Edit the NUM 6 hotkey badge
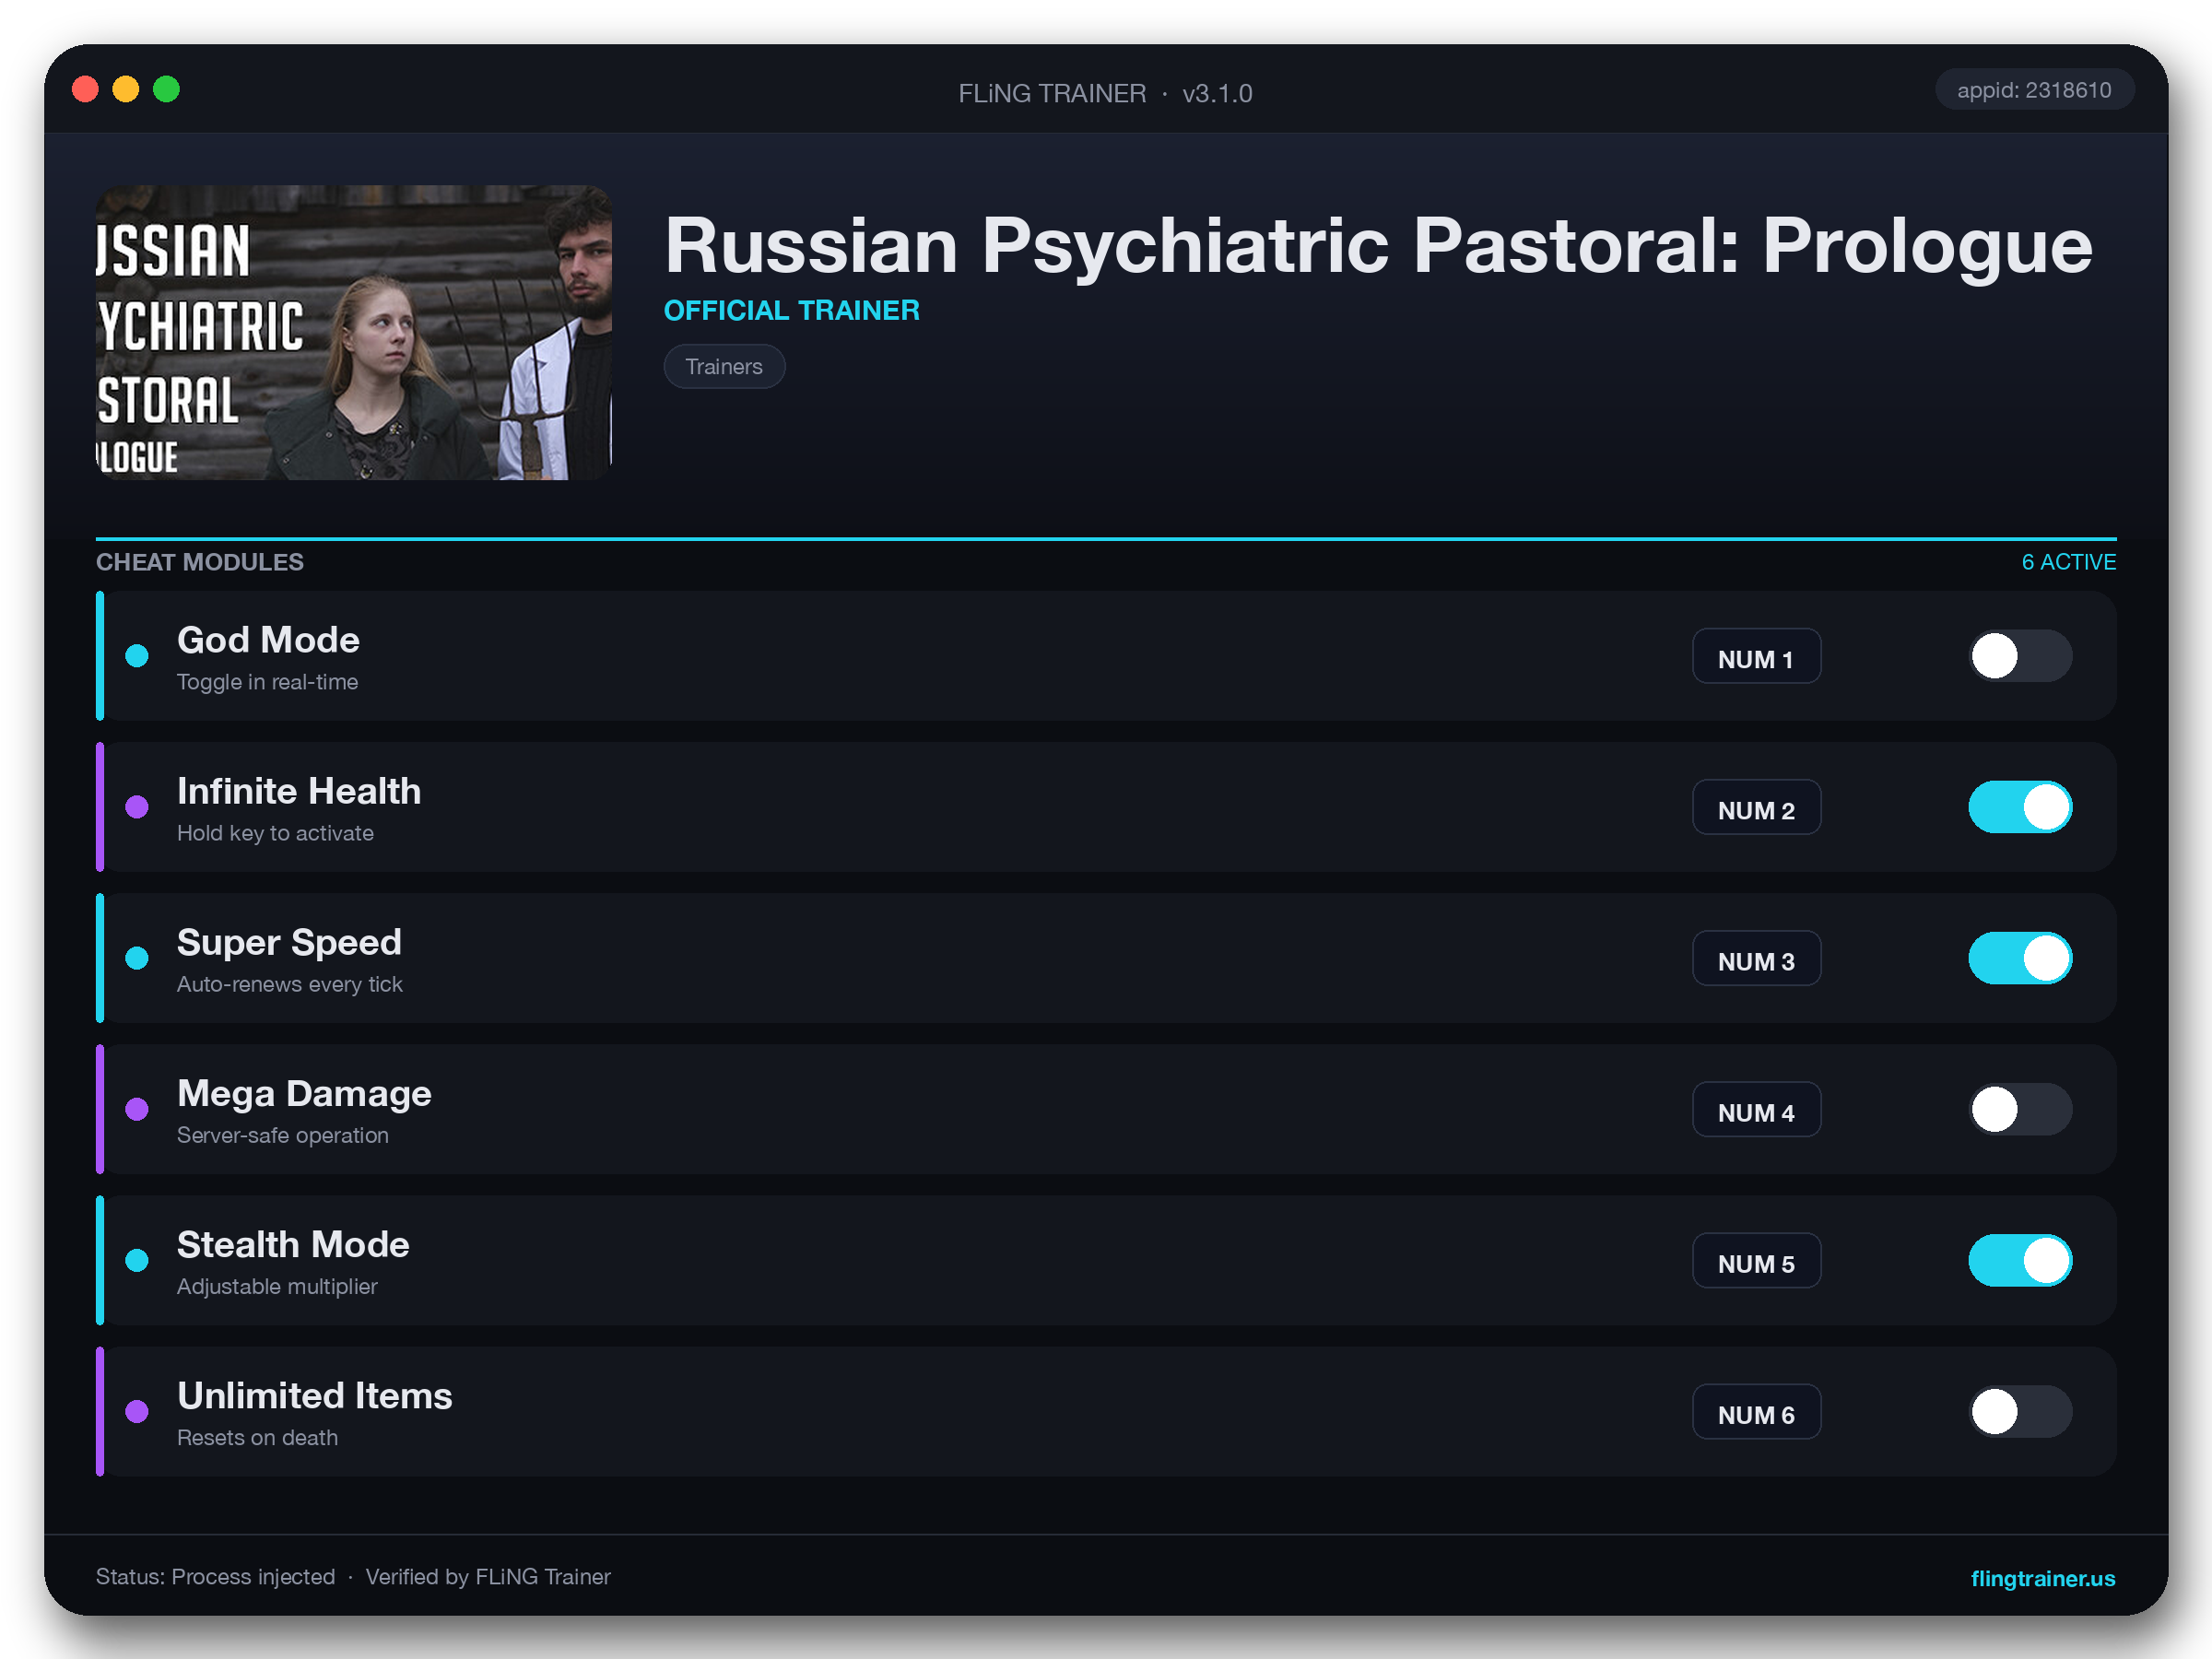The height and width of the screenshot is (1659, 2212). pyautogui.click(x=1756, y=1411)
